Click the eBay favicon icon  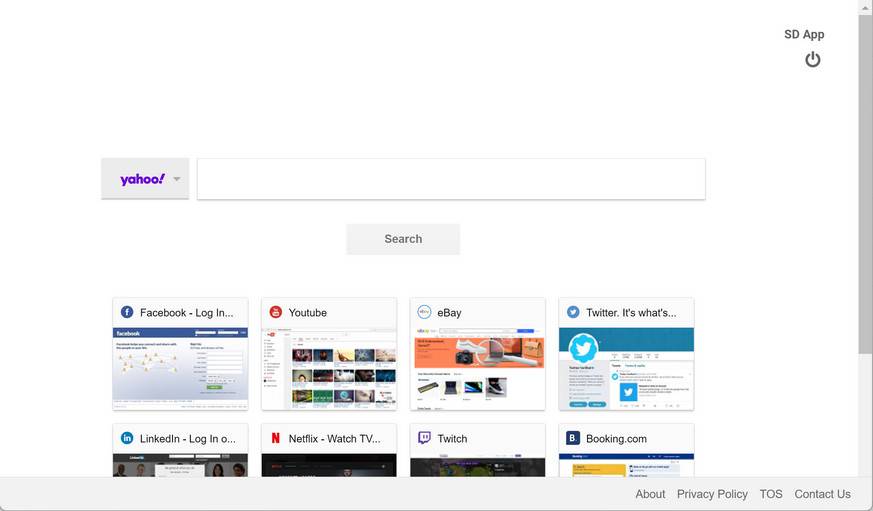click(424, 312)
